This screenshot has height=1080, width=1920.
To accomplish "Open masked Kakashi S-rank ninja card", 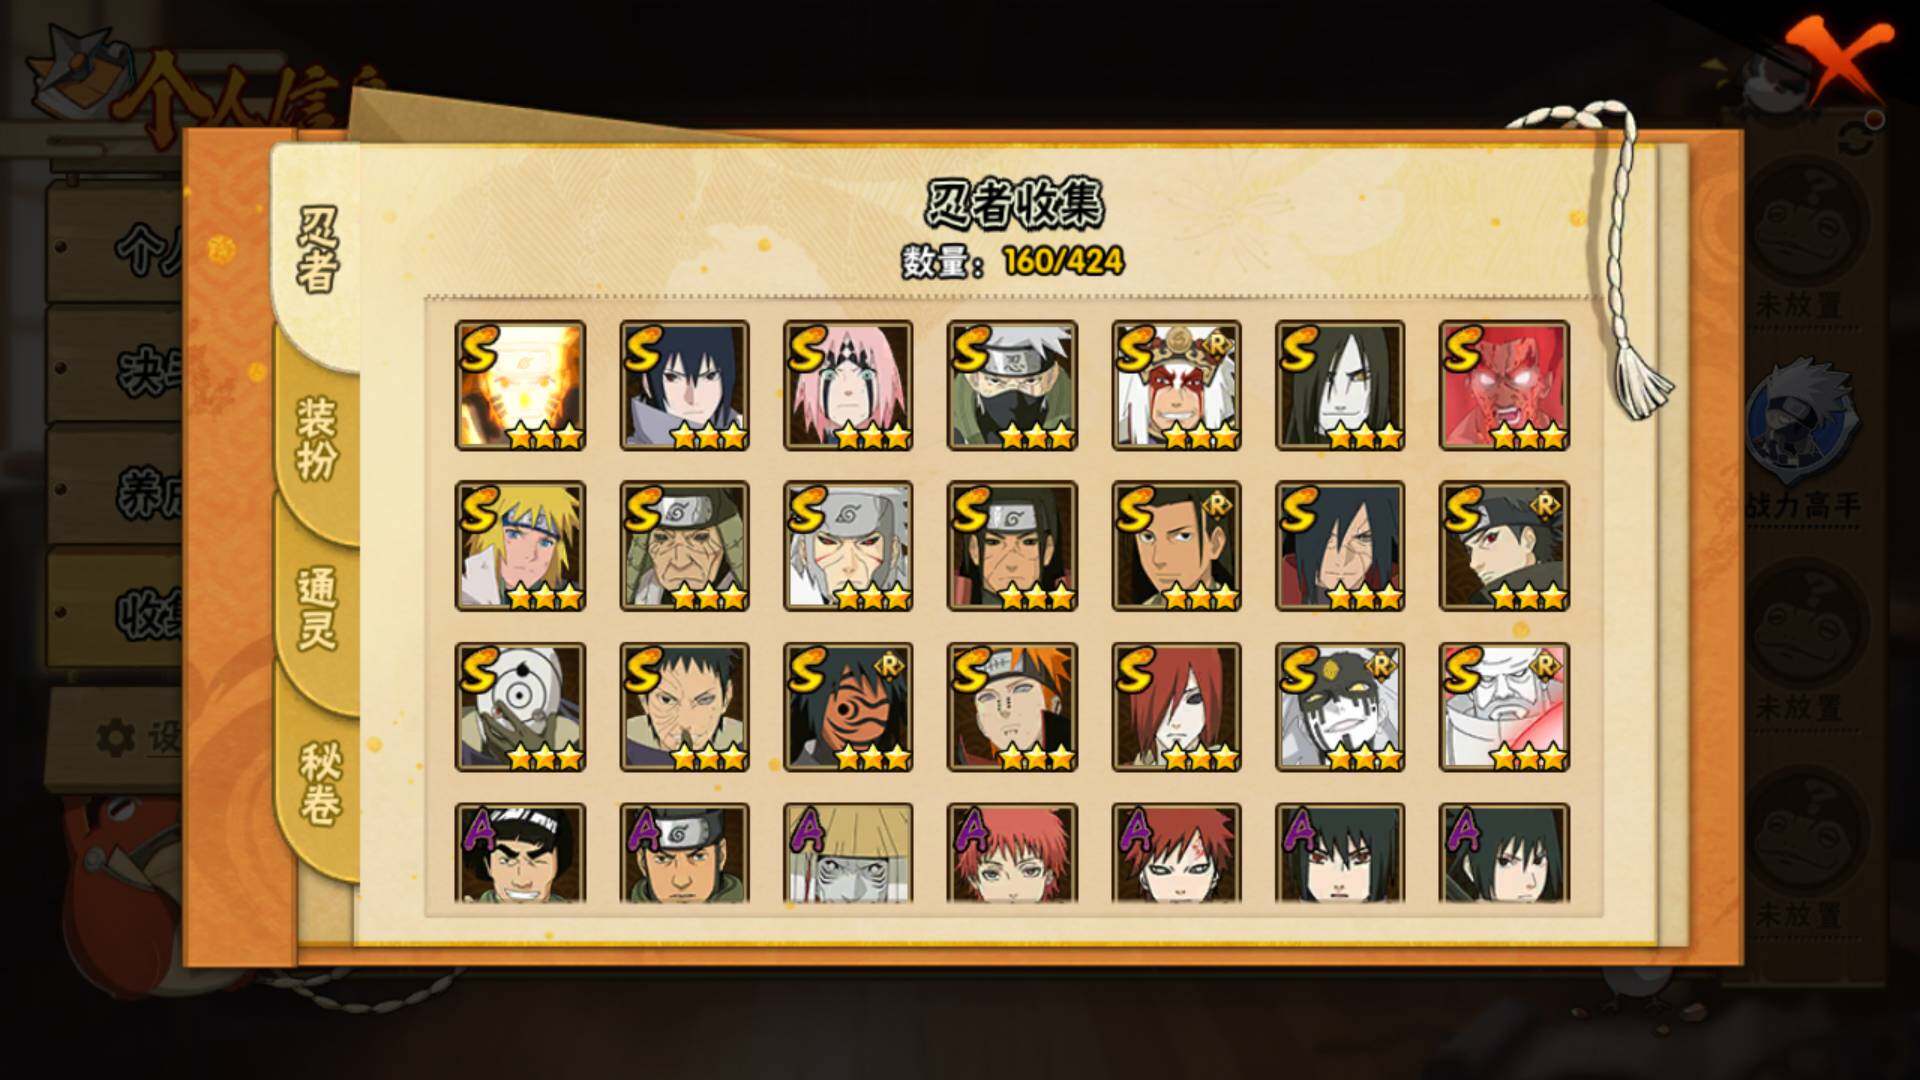I will pyautogui.click(x=1012, y=385).
